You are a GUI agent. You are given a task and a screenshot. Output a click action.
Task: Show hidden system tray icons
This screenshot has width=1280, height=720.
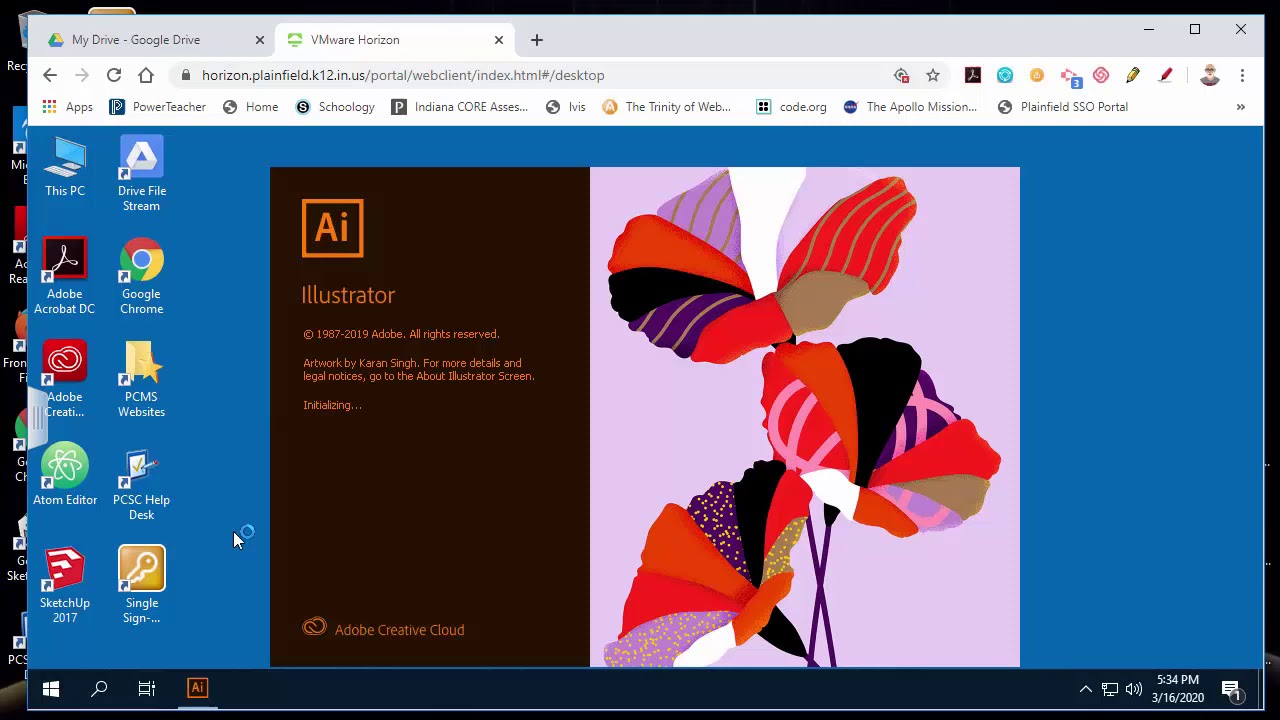click(1085, 689)
